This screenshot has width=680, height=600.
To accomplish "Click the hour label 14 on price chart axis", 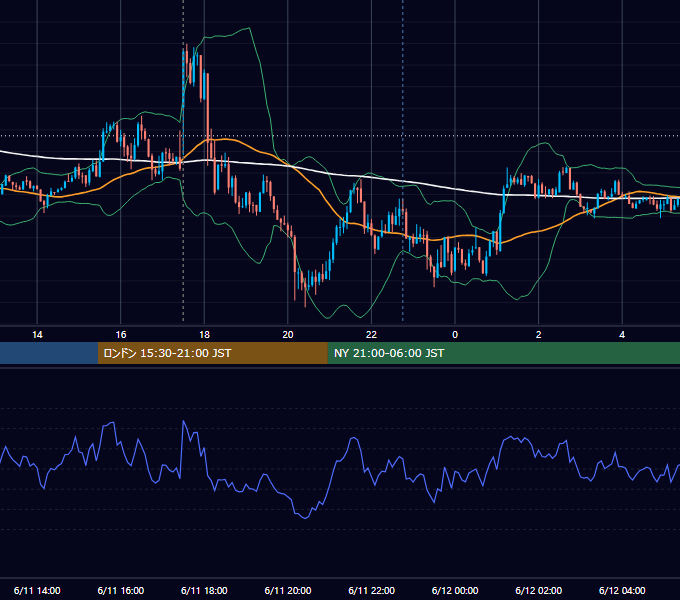I will (x=37, y=335).
